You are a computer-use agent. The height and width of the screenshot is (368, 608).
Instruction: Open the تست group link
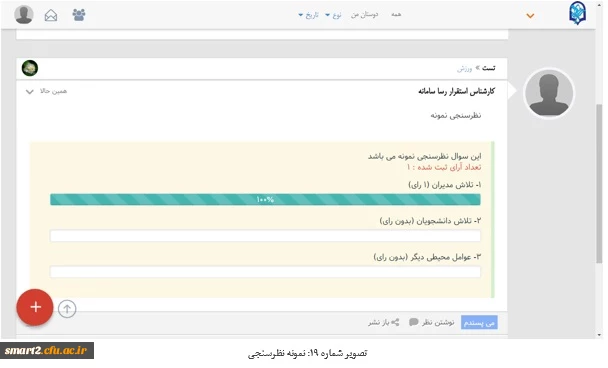coord(489,68)
